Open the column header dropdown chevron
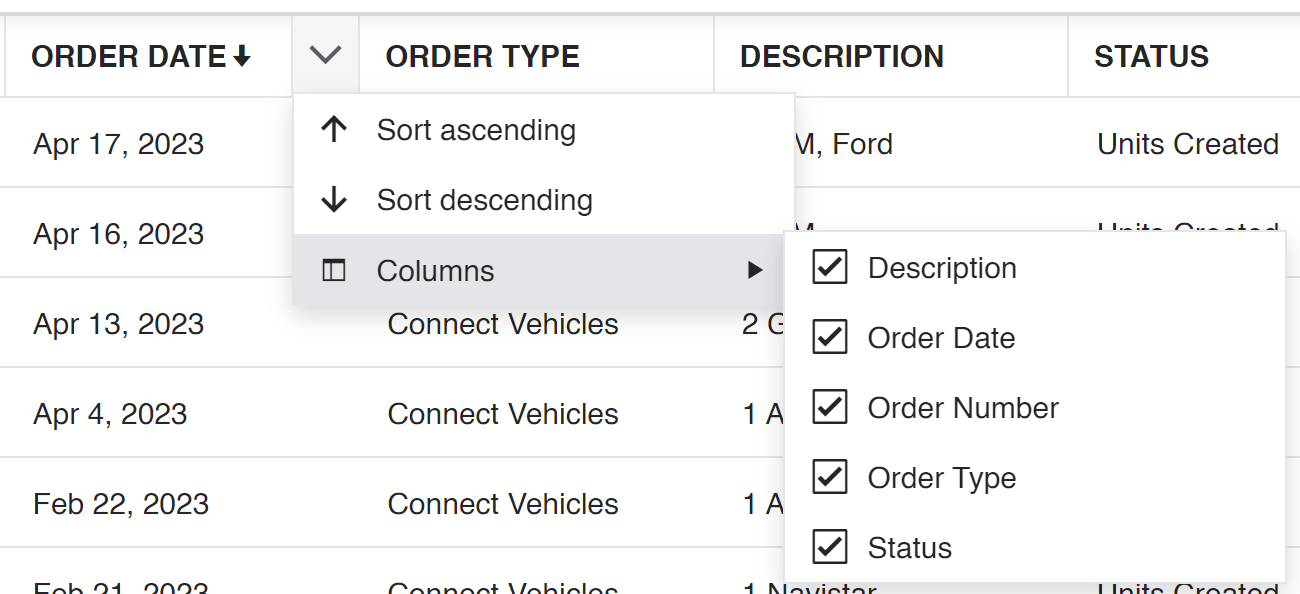This screenshot has height=594, width=1300. coord(325,55)
